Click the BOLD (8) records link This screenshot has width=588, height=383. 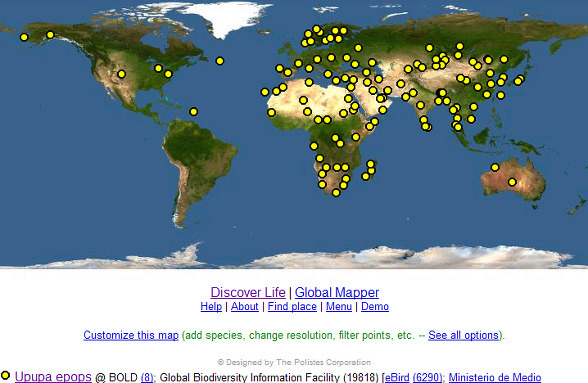tap(147, 377)
